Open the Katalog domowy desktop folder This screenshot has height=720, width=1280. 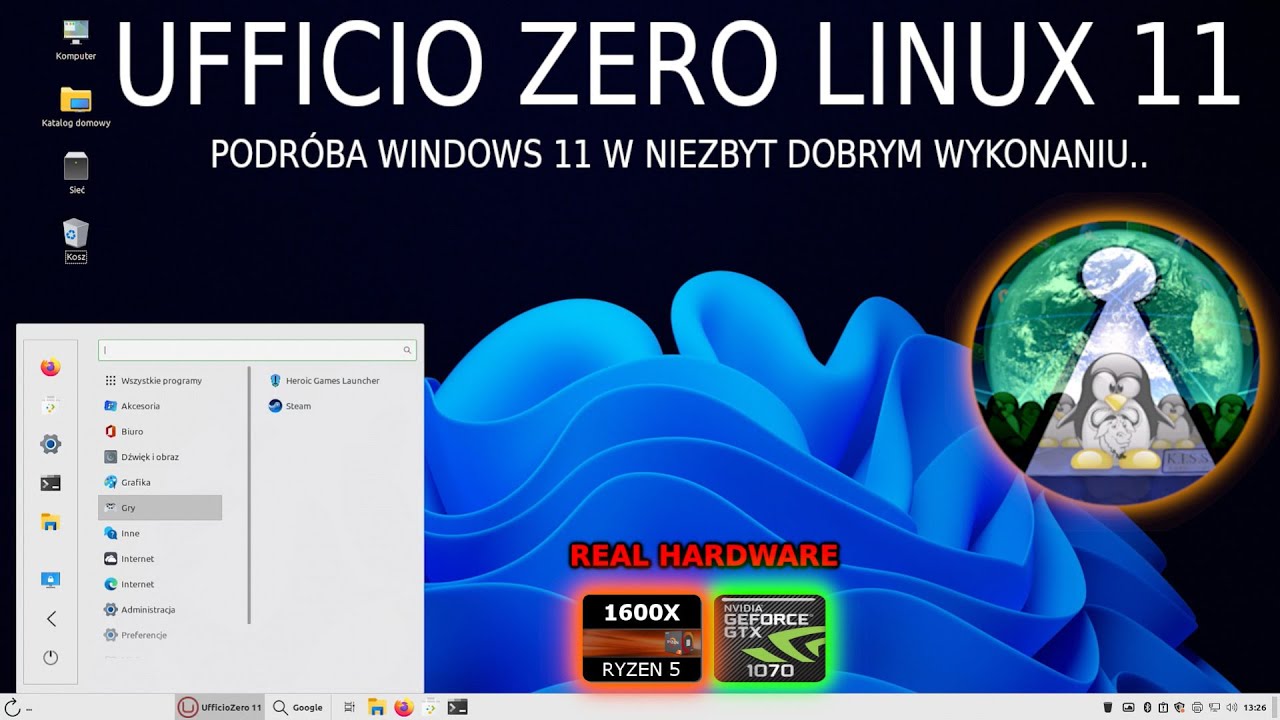76,107
